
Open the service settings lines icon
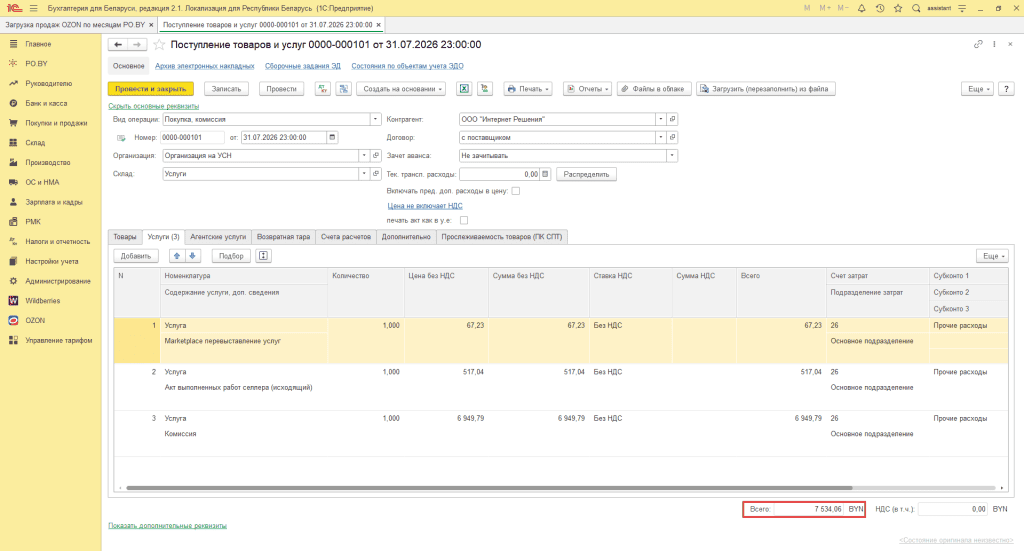[962, 8]
